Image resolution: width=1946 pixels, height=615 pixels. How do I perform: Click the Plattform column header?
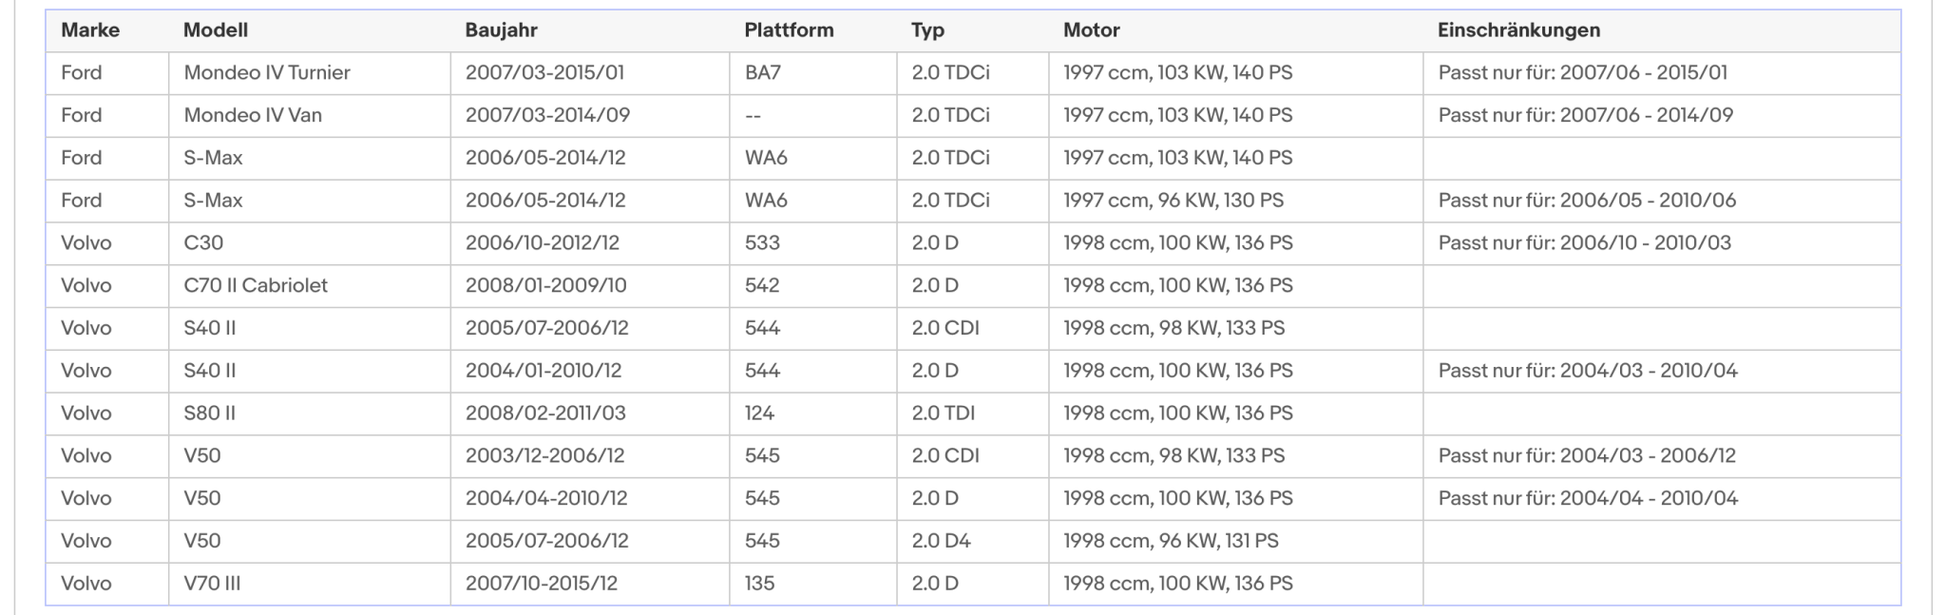tap(788, 30)
